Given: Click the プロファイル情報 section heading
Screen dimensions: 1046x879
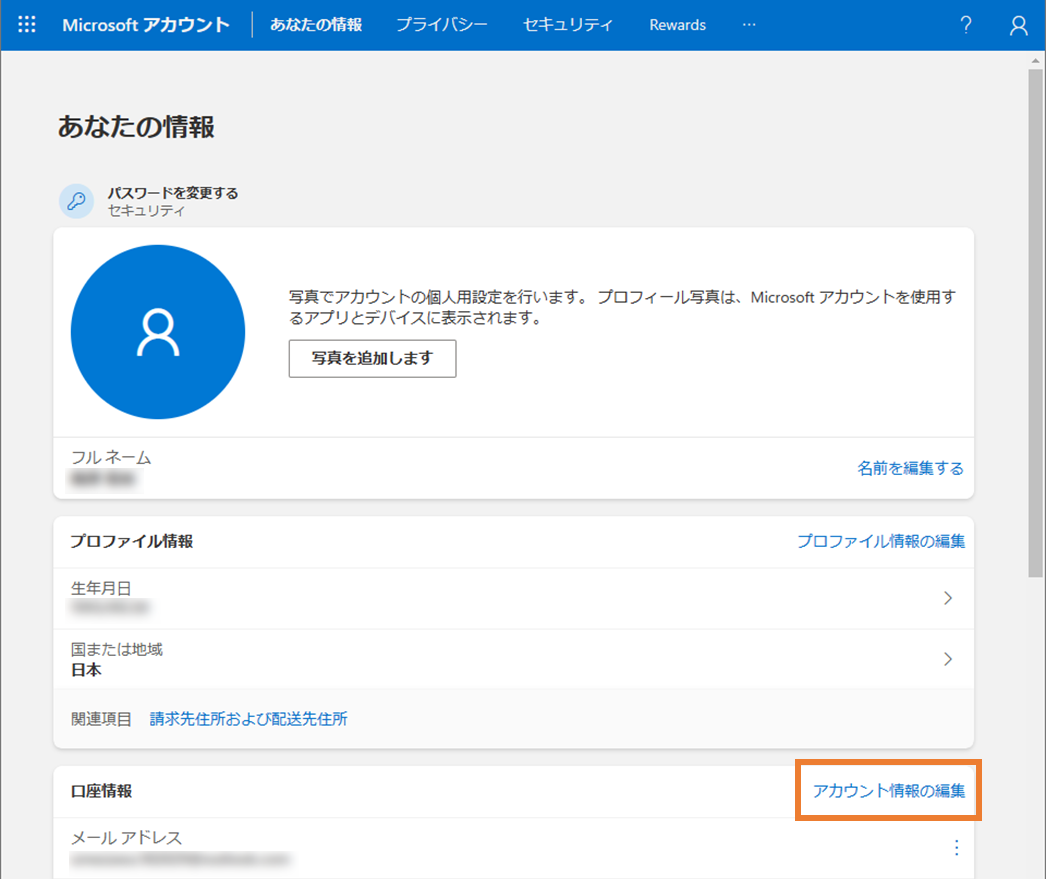Looking at the screenshot, I should pos(131,541).
